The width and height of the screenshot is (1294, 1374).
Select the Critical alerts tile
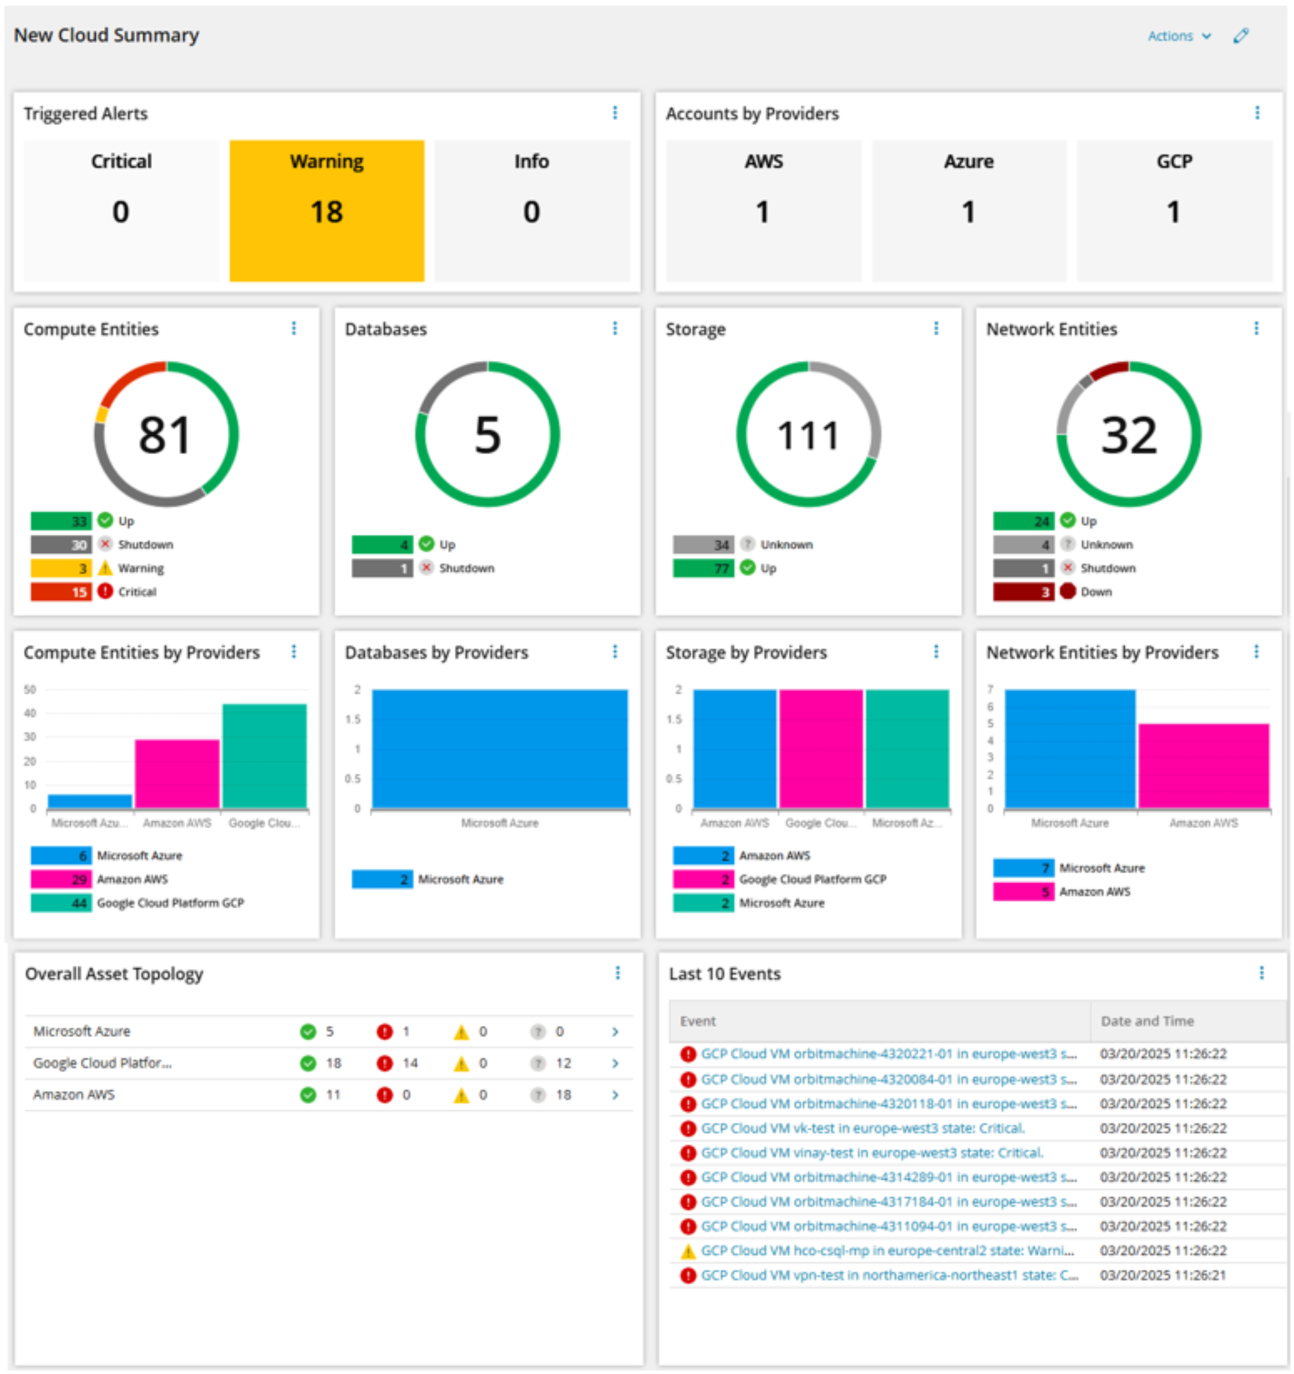coord(121,211)
